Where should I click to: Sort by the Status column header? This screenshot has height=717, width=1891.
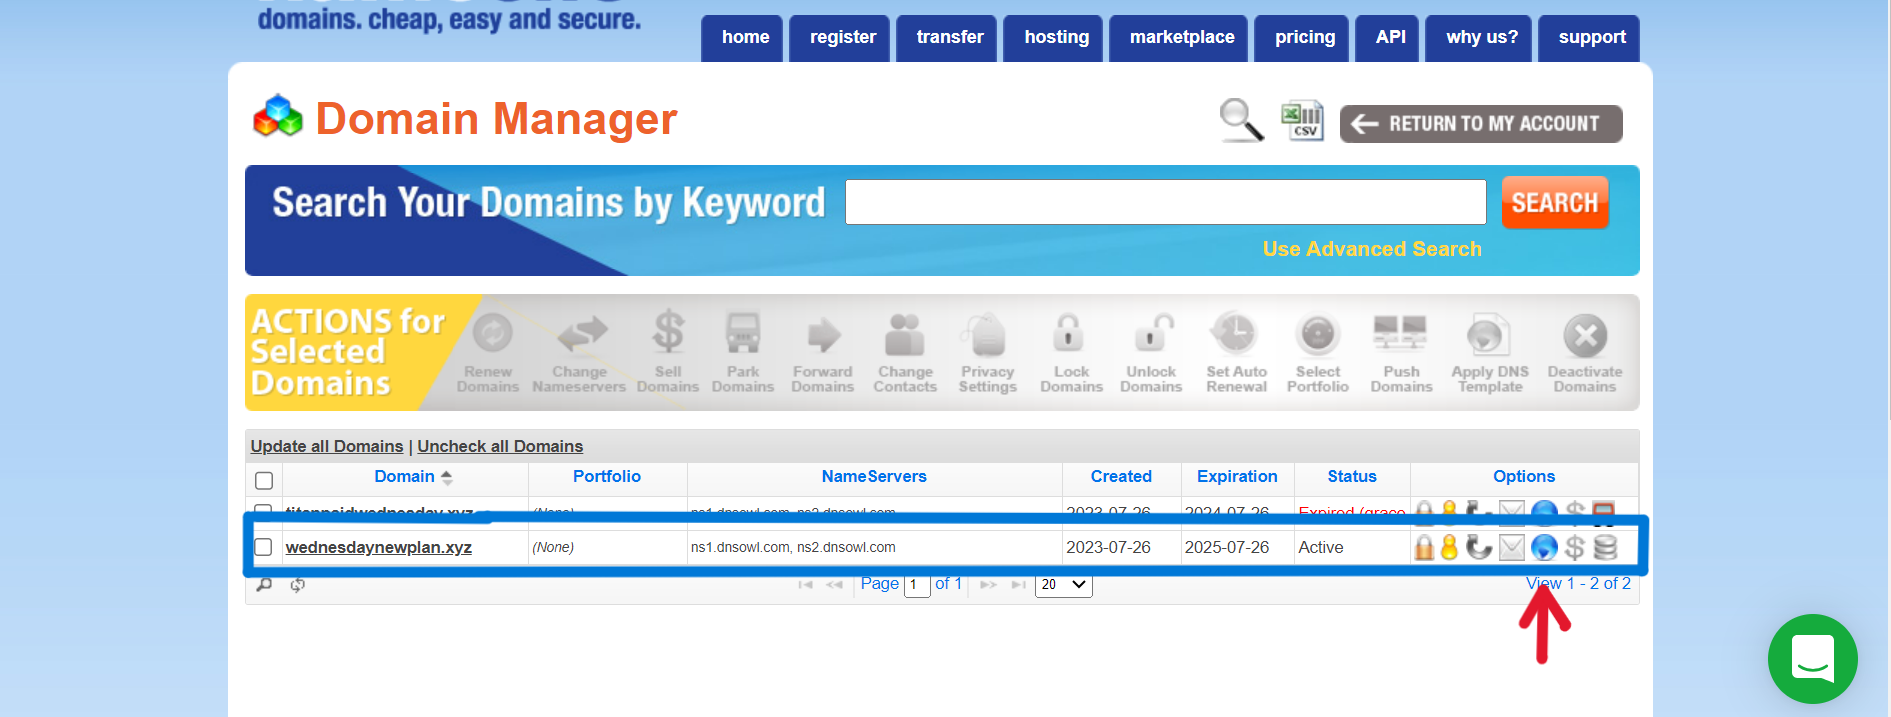1352,477
